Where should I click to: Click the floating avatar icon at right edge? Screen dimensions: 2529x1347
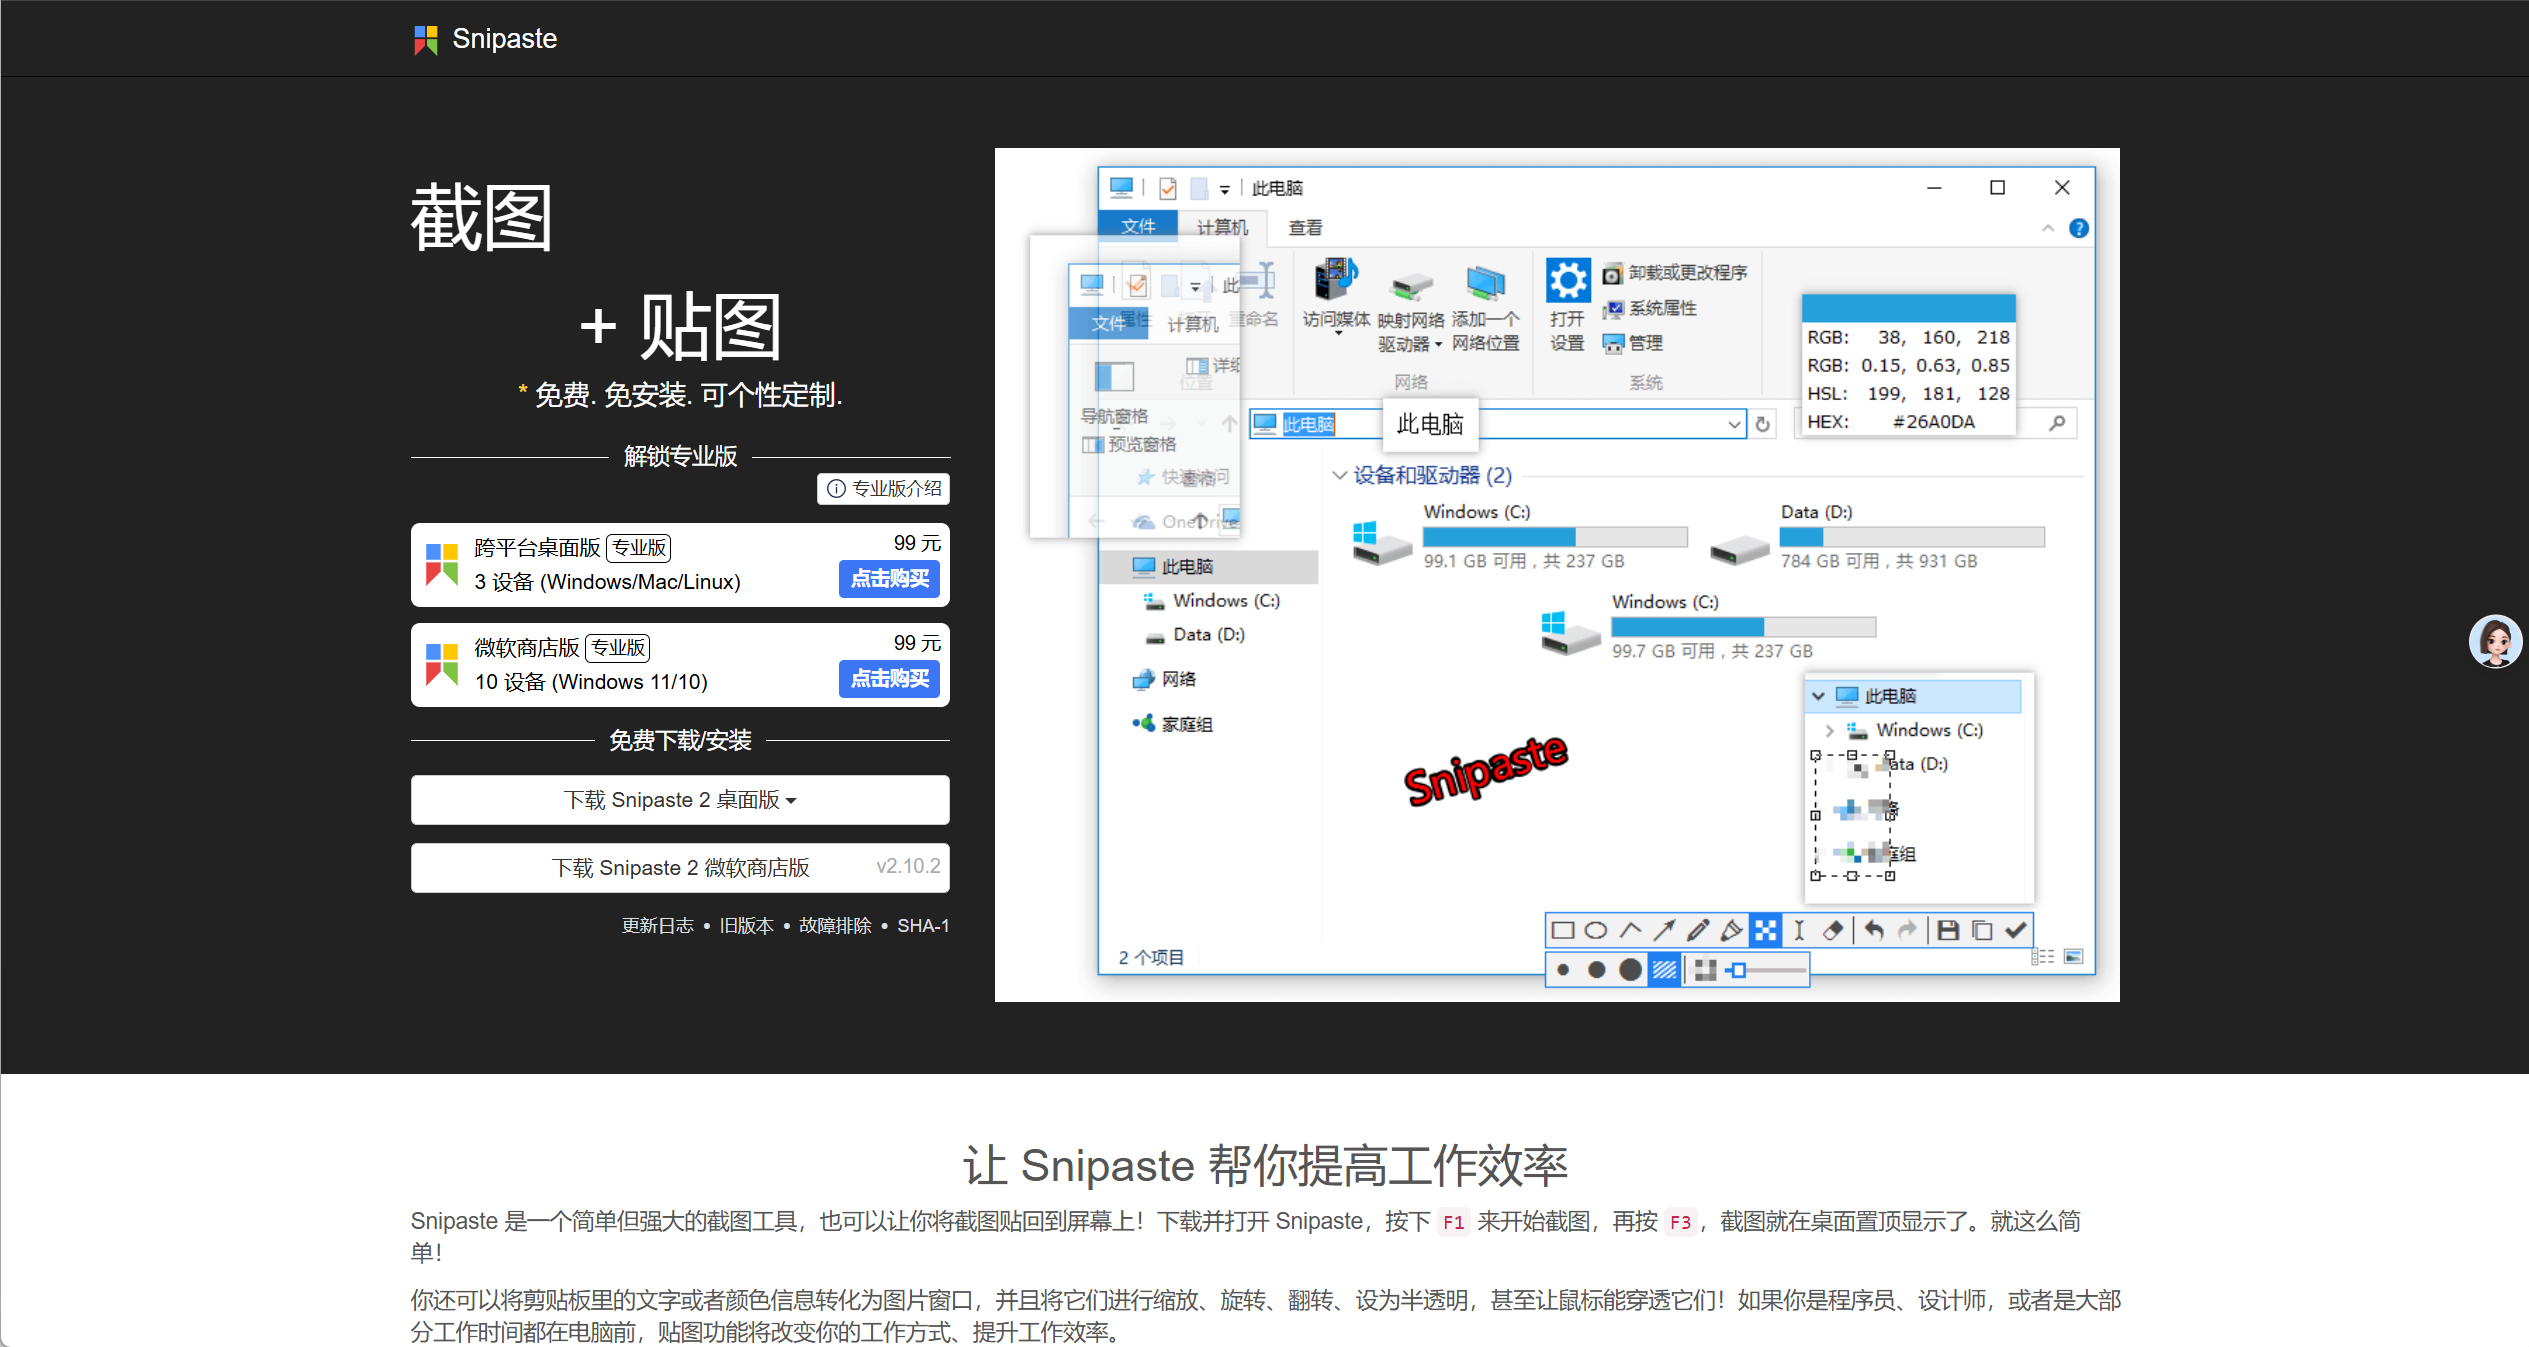point(2494,641)
